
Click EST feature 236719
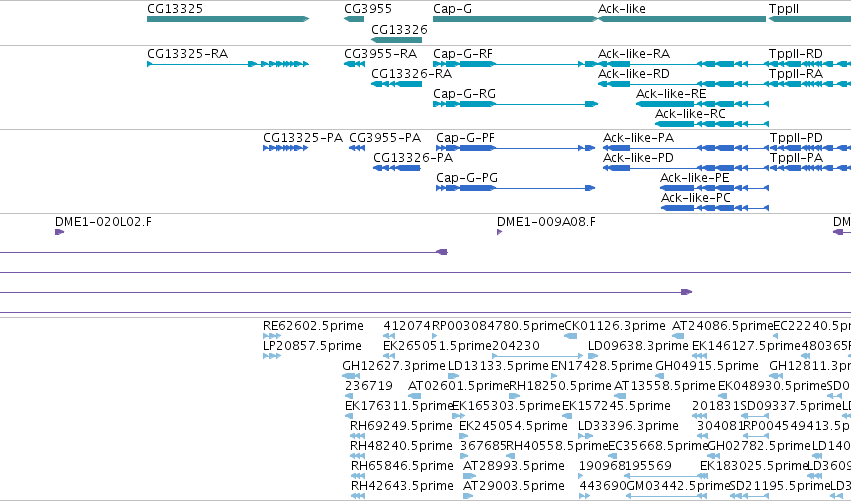(349, 396)
